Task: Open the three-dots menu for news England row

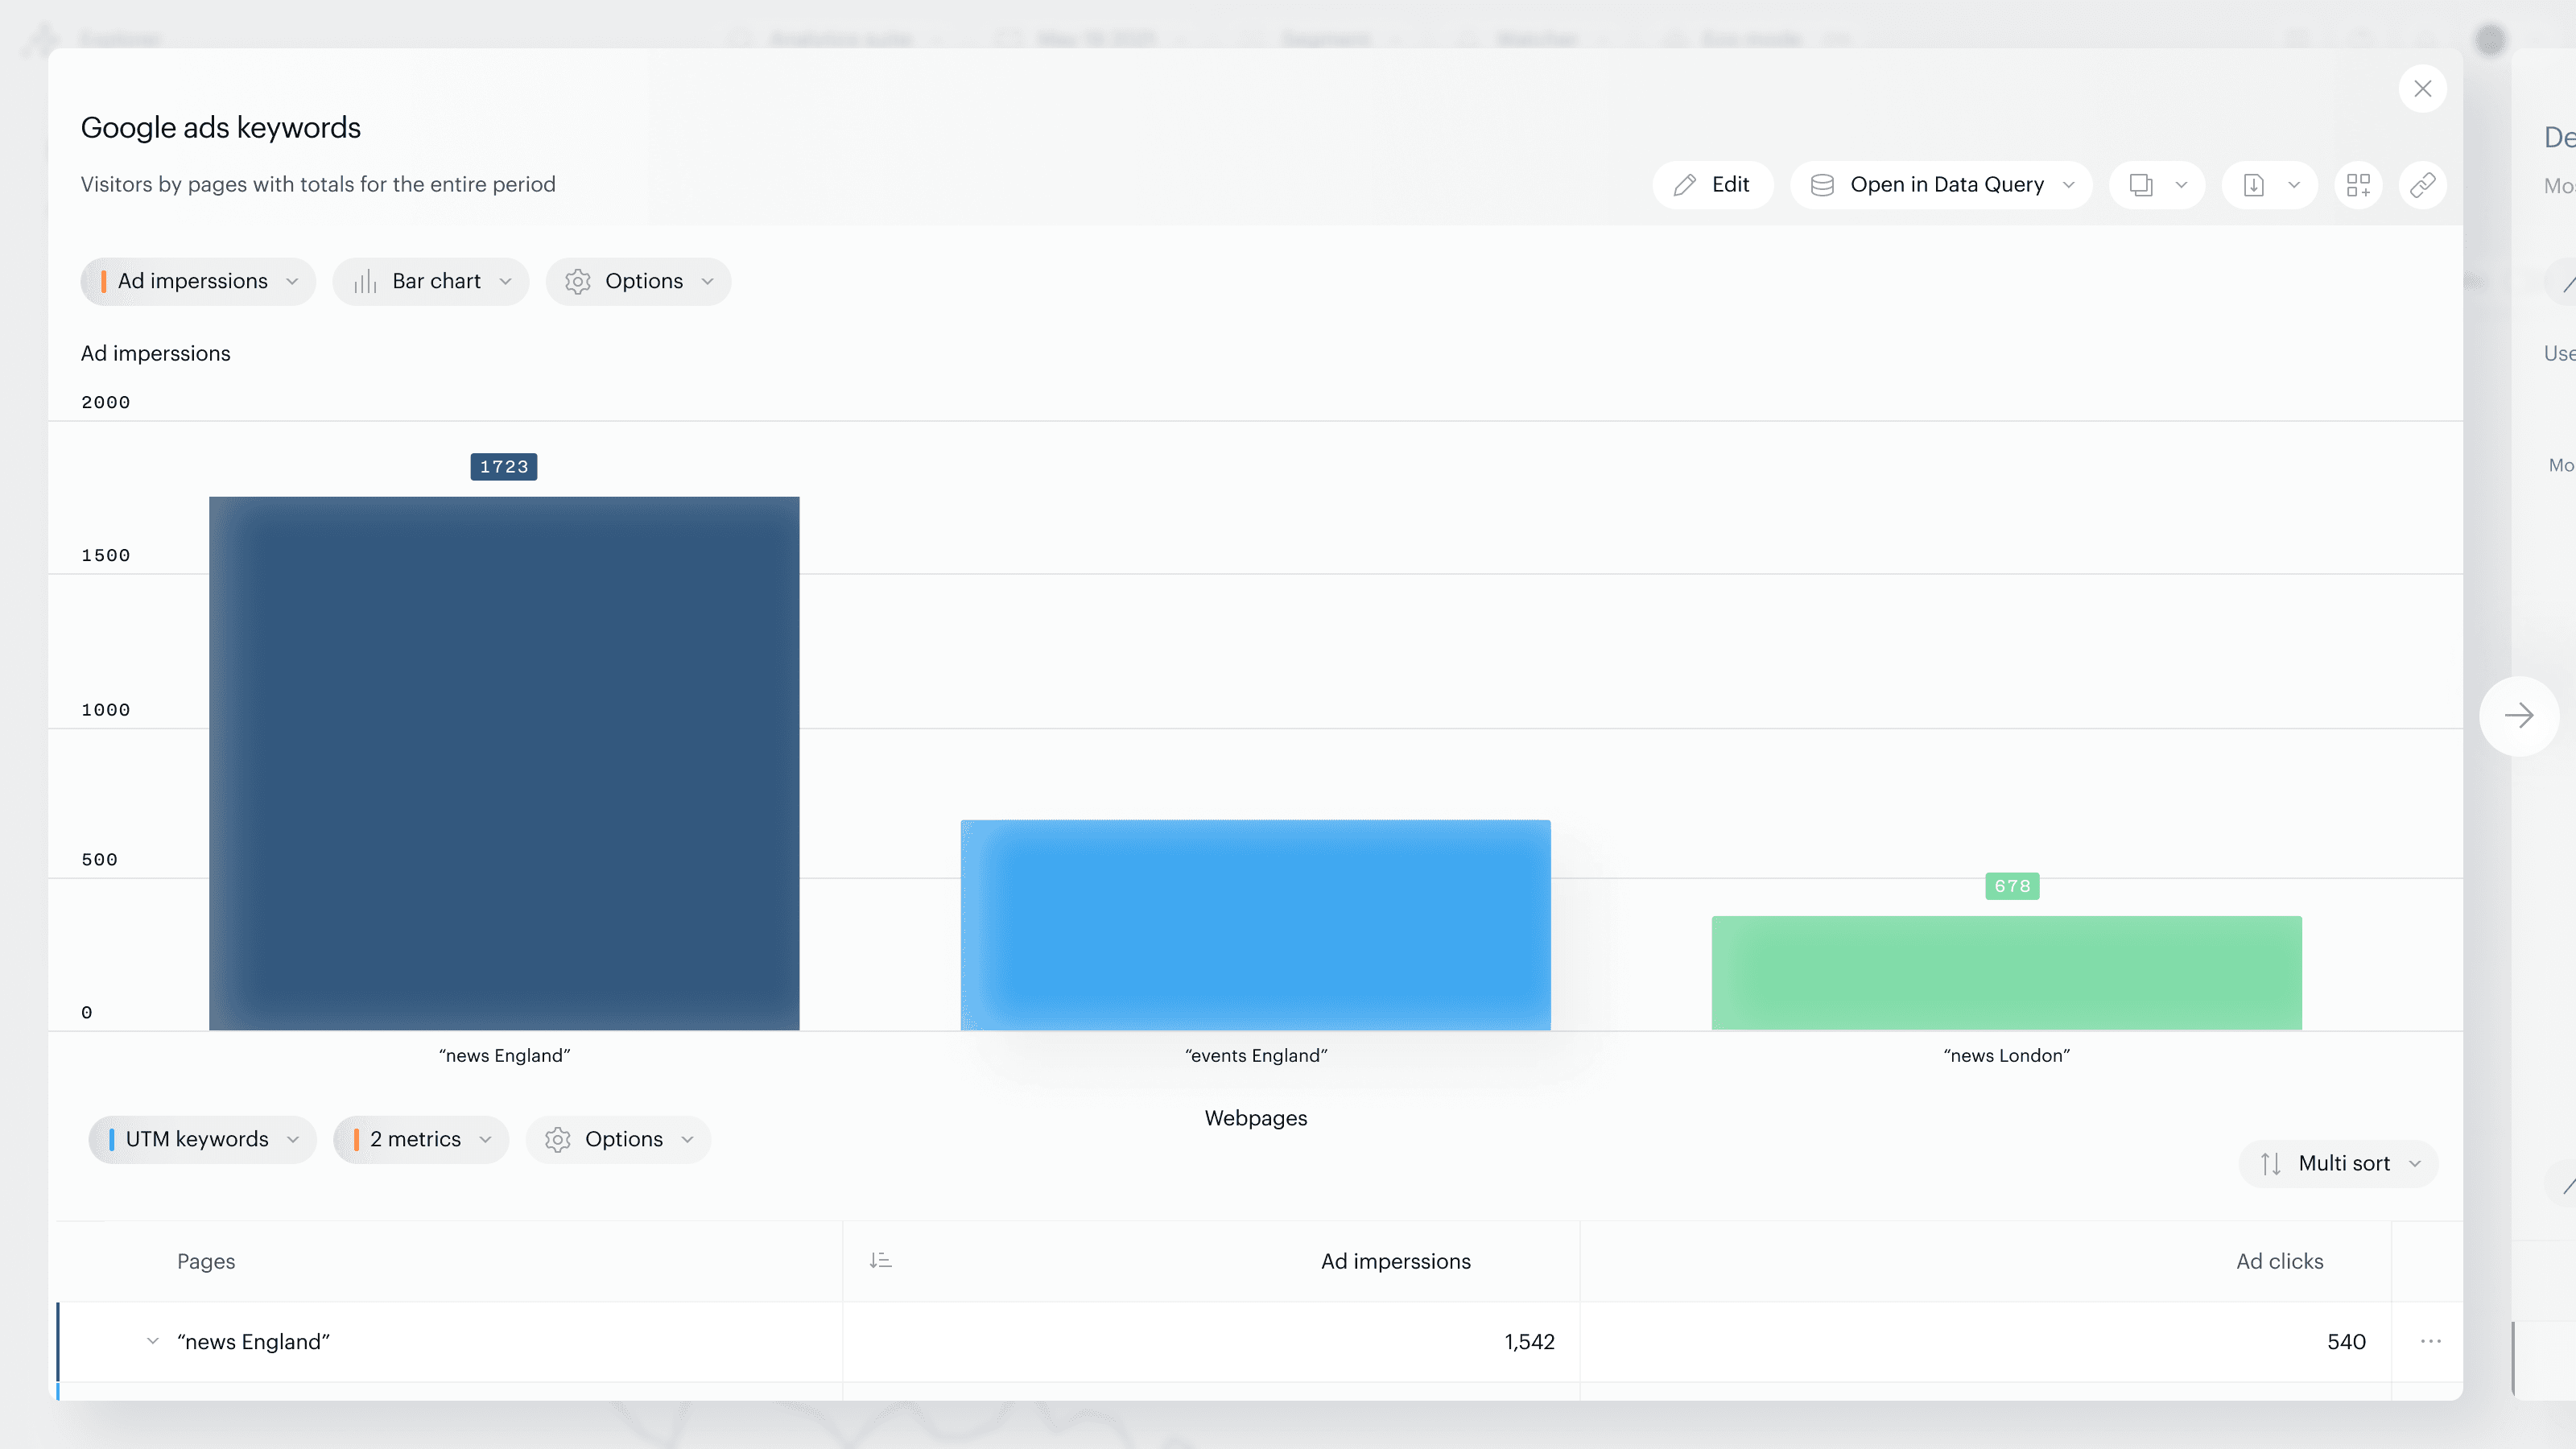Action: click(x=2431, y=1342)
